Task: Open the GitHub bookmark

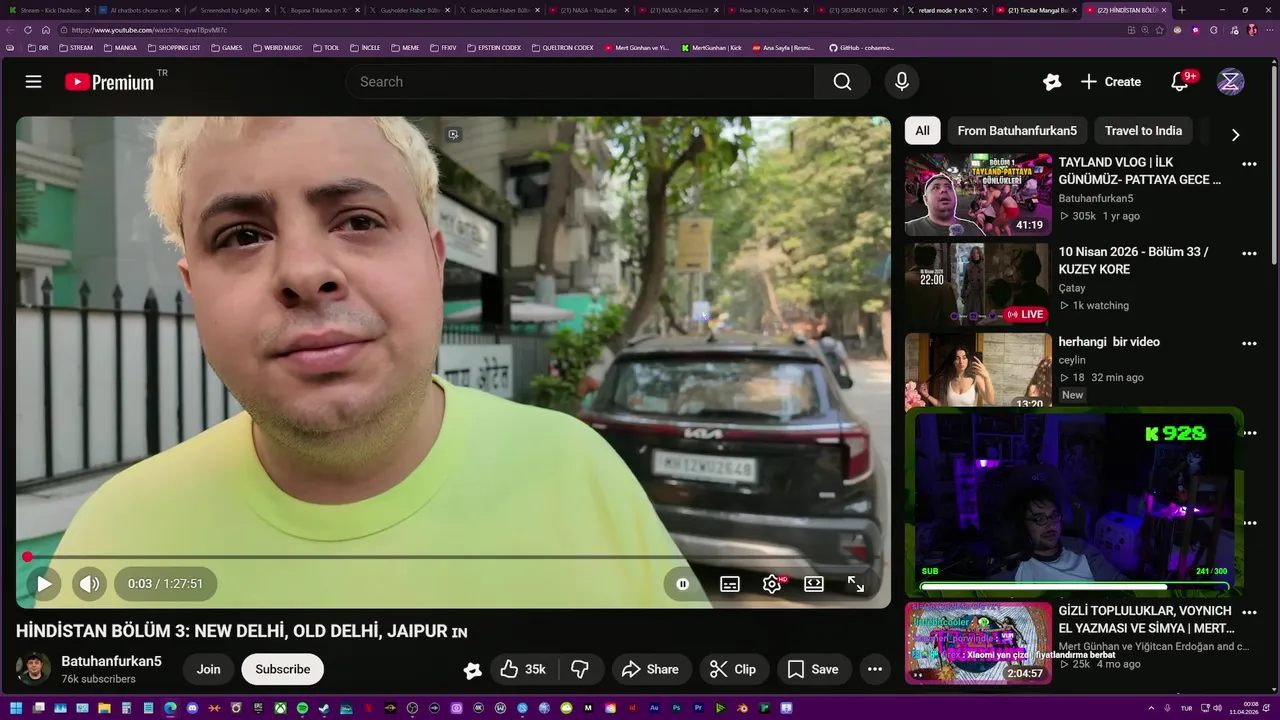Action: click(862, 48)
